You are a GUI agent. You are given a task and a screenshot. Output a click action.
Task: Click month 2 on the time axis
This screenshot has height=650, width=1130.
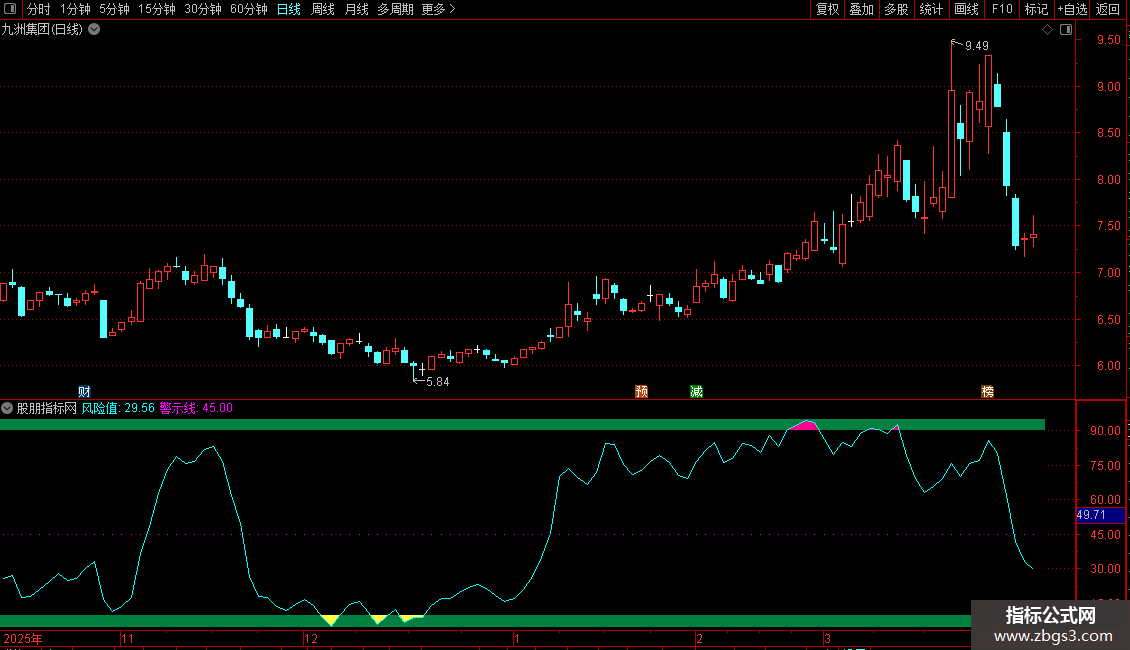point(699,638)
